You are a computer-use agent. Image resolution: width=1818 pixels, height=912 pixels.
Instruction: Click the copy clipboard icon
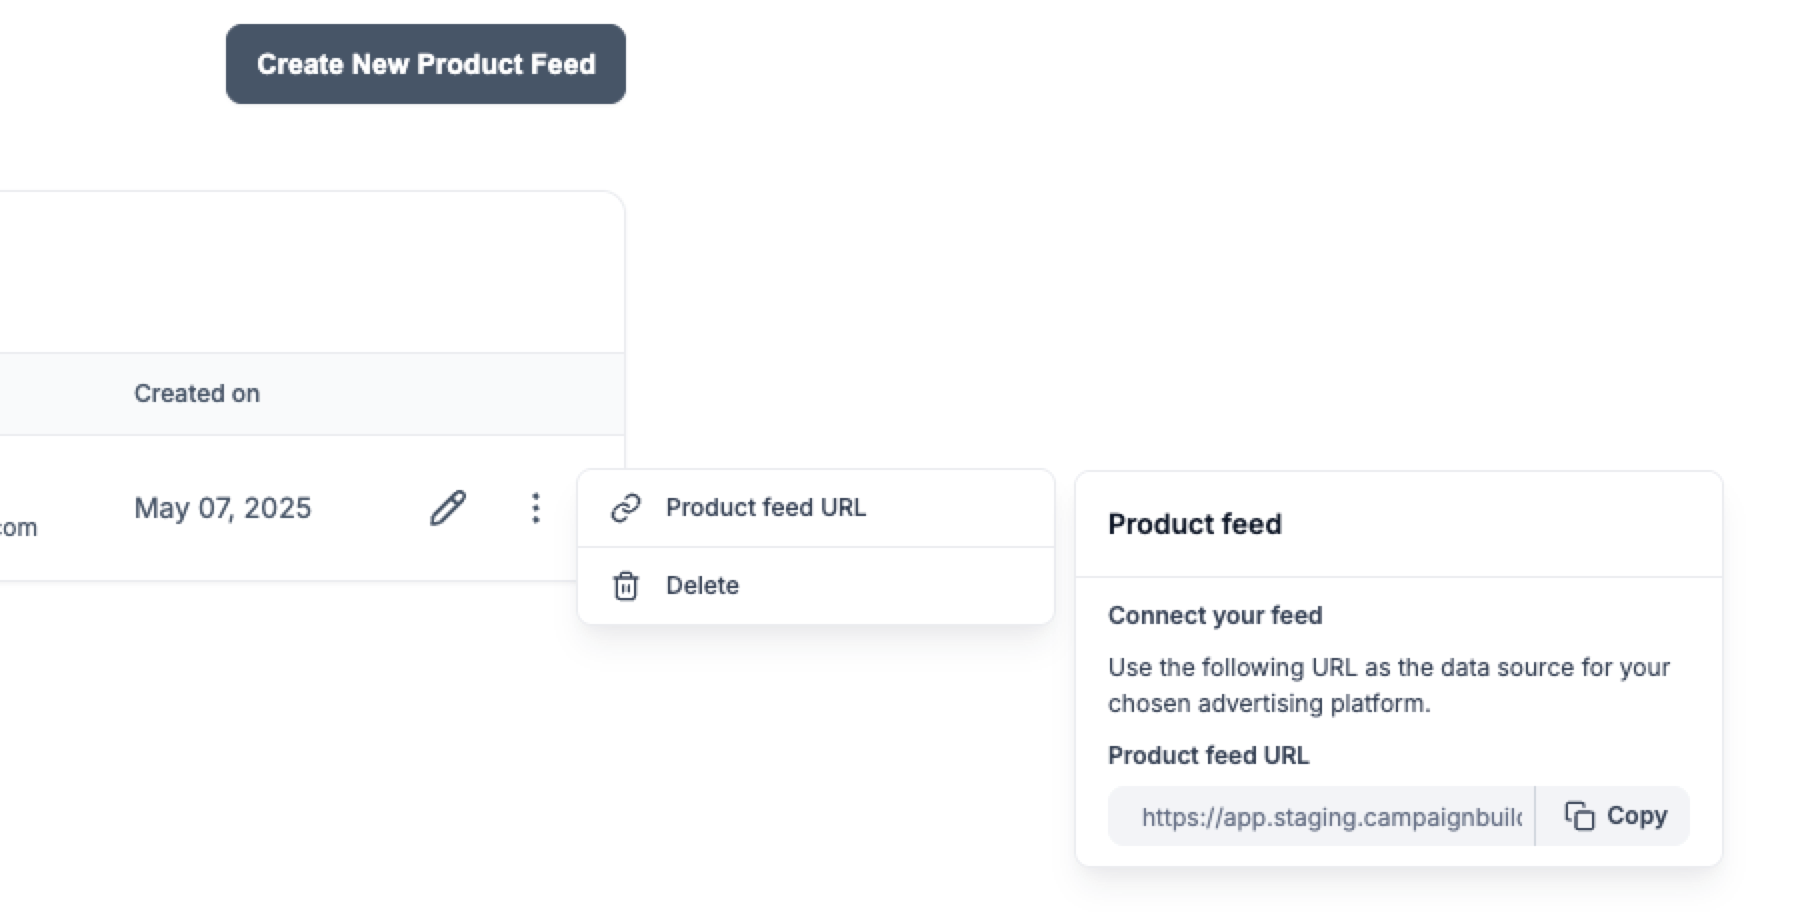pyautogui.click(x=1579, y=816)
